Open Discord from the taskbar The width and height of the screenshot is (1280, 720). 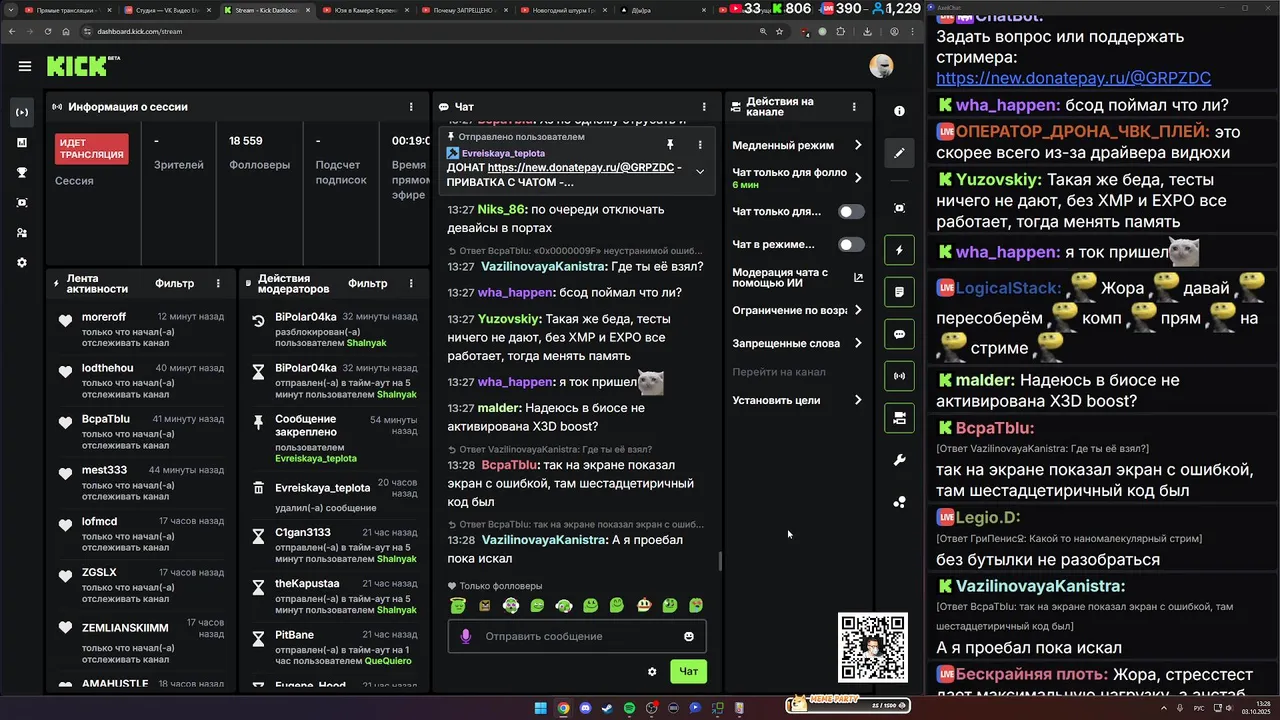(x=584, y=708)
